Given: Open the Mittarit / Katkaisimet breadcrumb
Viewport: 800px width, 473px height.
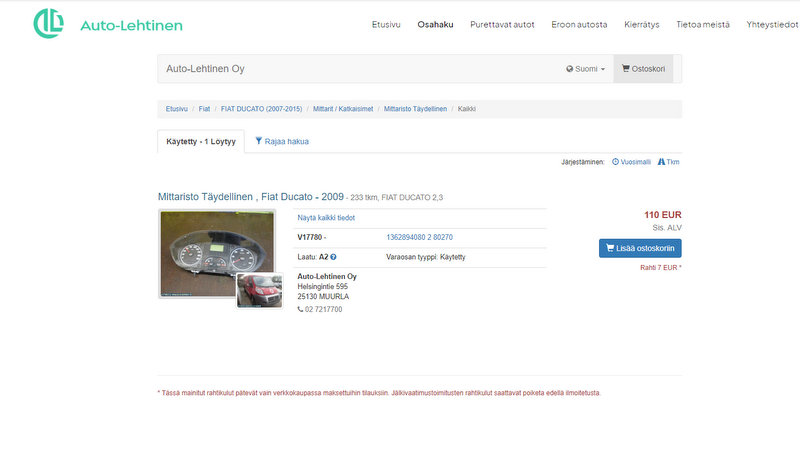Looking at the screenshot, I should coord(343,109).
